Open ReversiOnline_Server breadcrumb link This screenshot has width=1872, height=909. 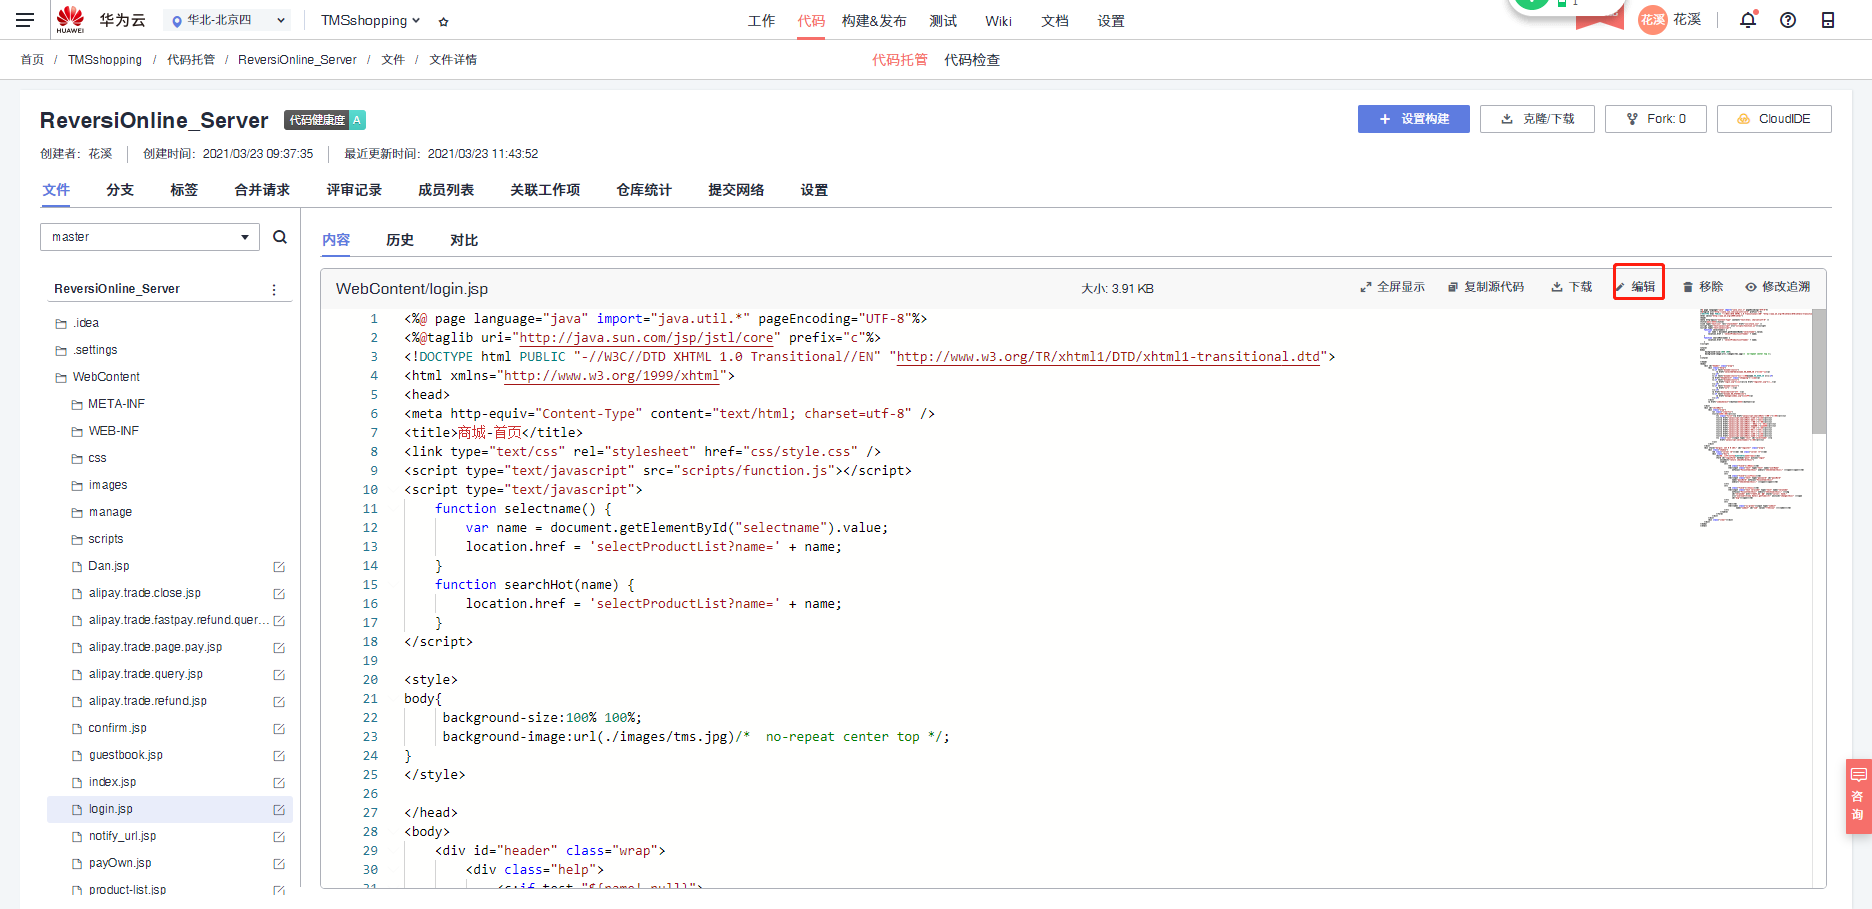297,60
